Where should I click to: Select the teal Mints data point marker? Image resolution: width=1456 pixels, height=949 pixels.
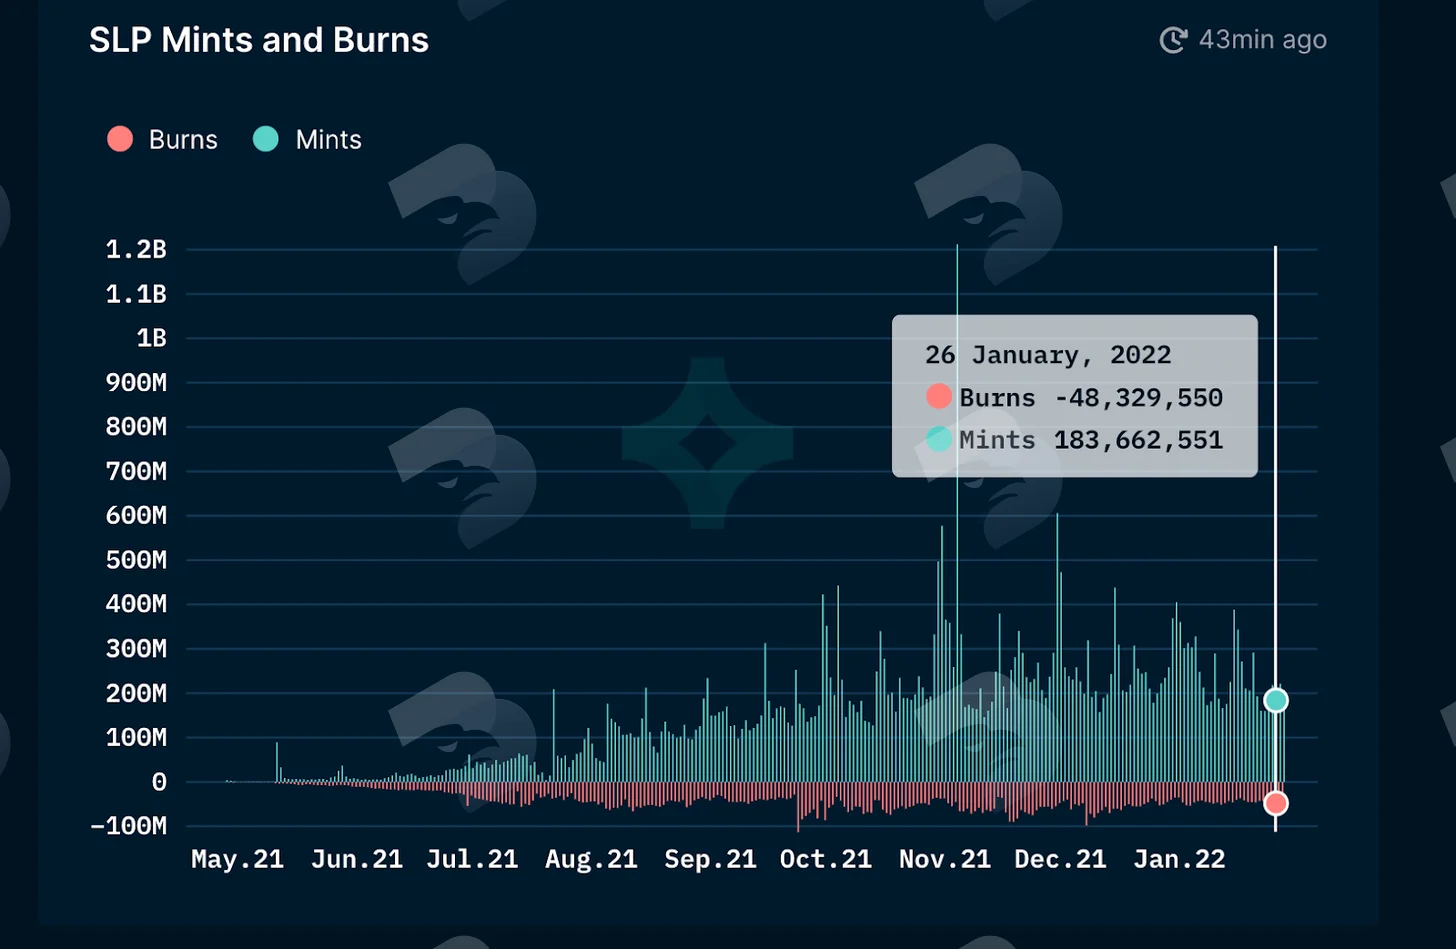tap(1275, 700)
